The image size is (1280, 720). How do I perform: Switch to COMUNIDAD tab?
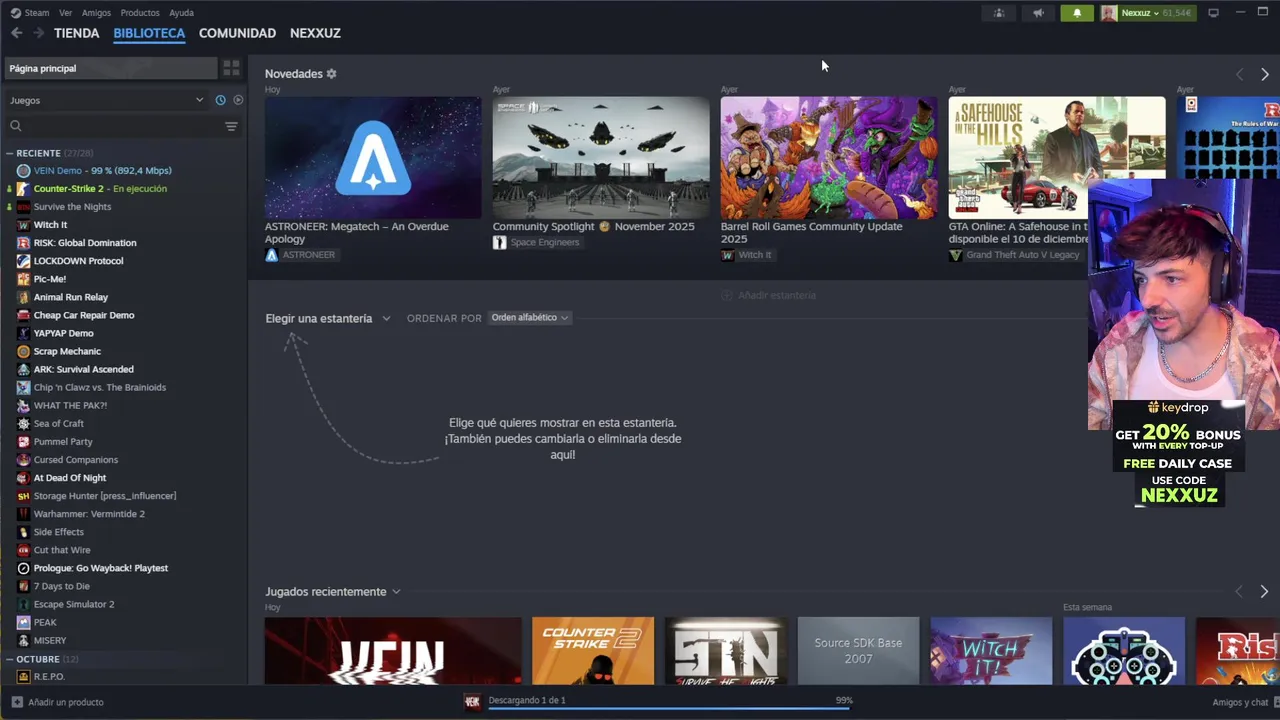[x=237, y=33]
